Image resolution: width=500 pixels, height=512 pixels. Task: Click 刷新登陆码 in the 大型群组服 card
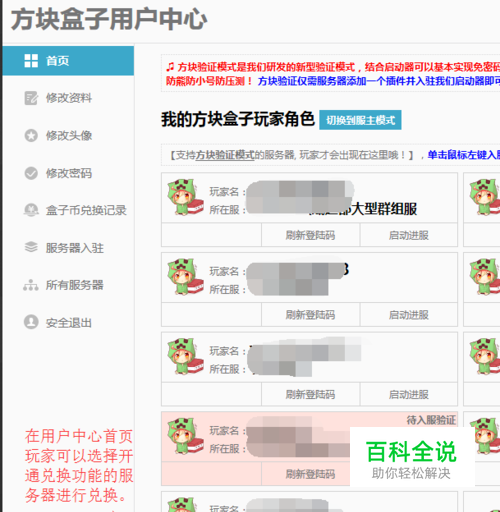[310, 235]
